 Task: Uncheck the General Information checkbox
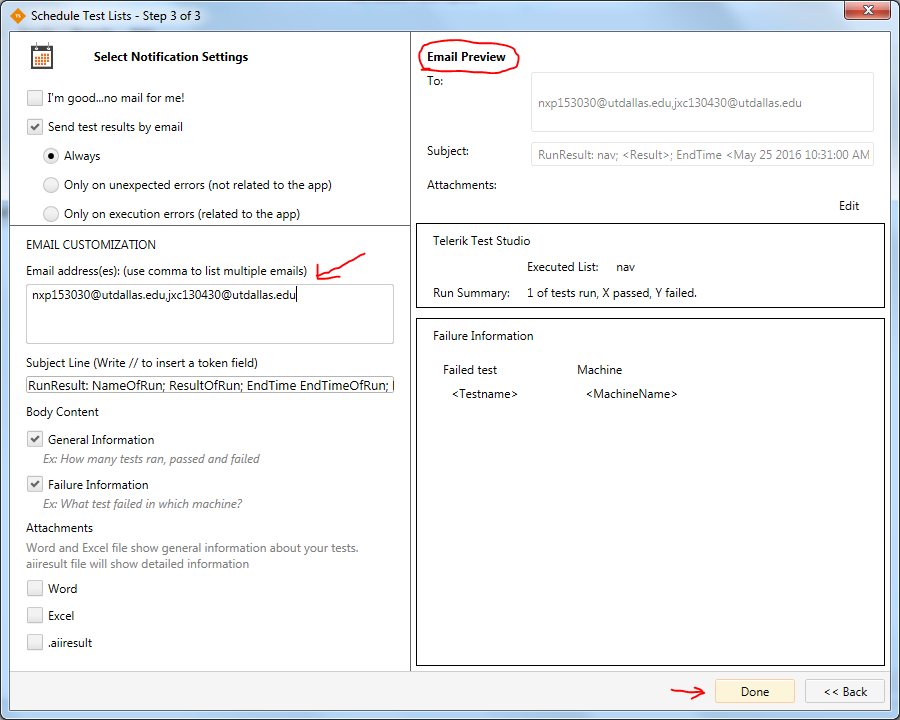point(36,440)
